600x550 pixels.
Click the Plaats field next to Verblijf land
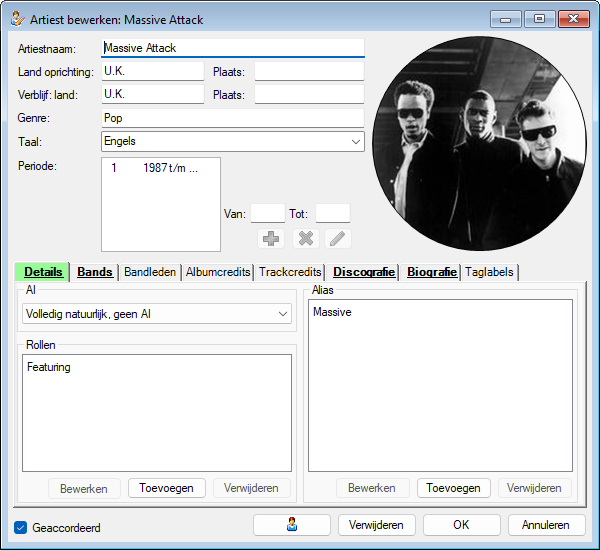(309, 94)
